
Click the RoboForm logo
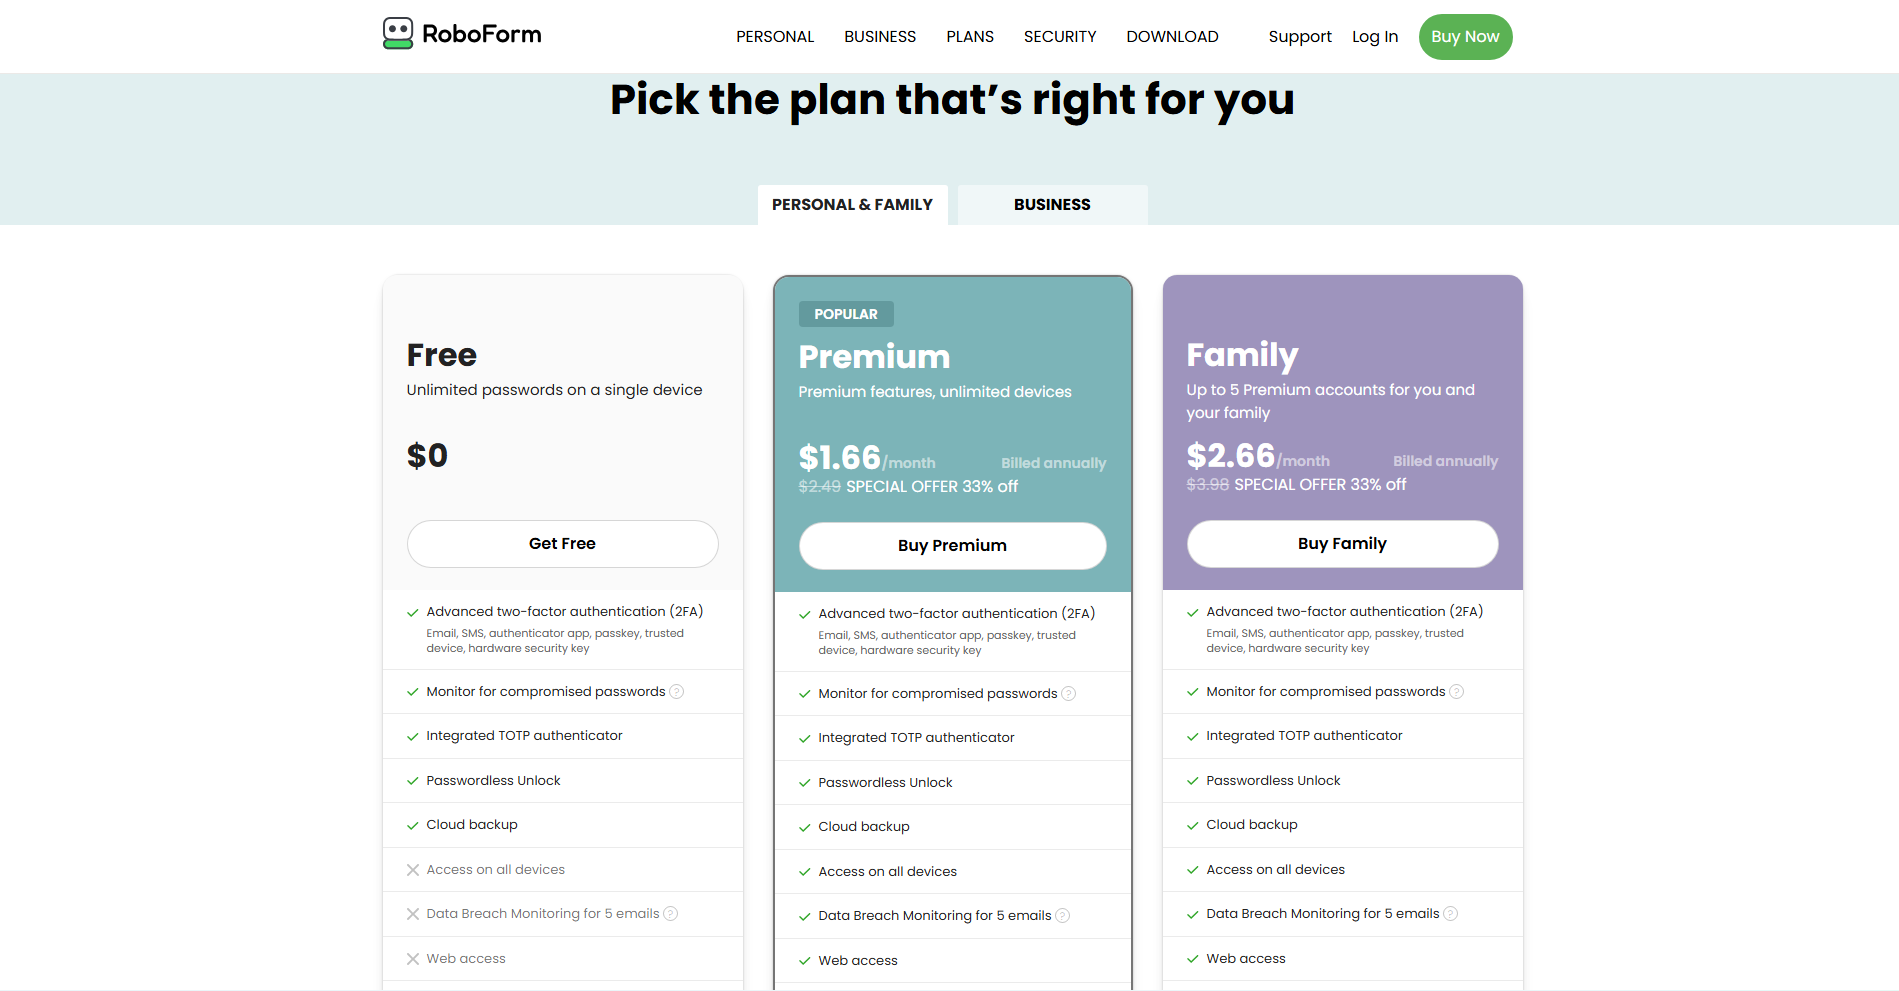[460, 32]
